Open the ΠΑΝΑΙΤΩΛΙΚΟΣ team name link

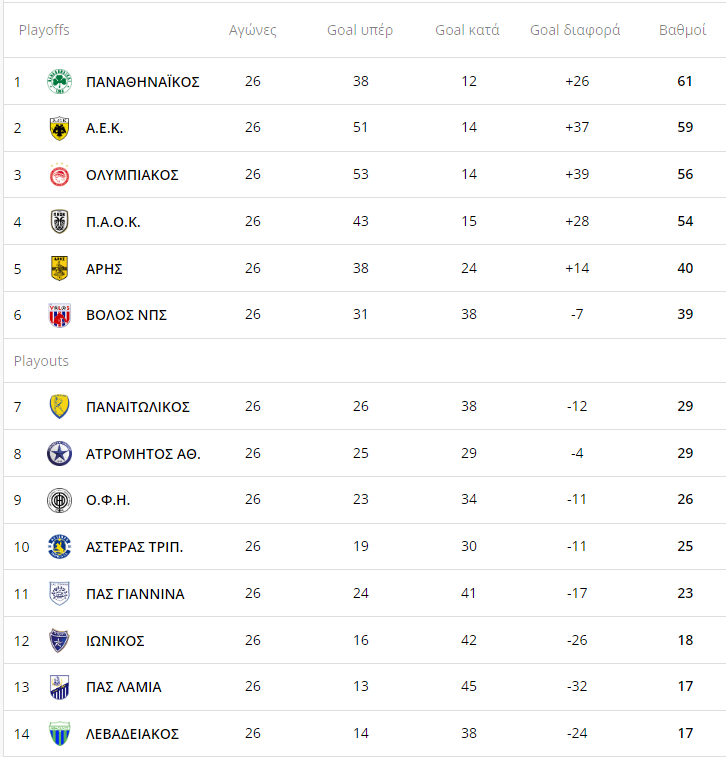138,407
